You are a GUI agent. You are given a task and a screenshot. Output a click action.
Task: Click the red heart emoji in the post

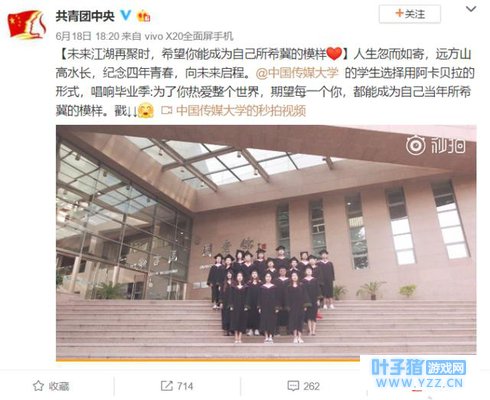point(334,54)
